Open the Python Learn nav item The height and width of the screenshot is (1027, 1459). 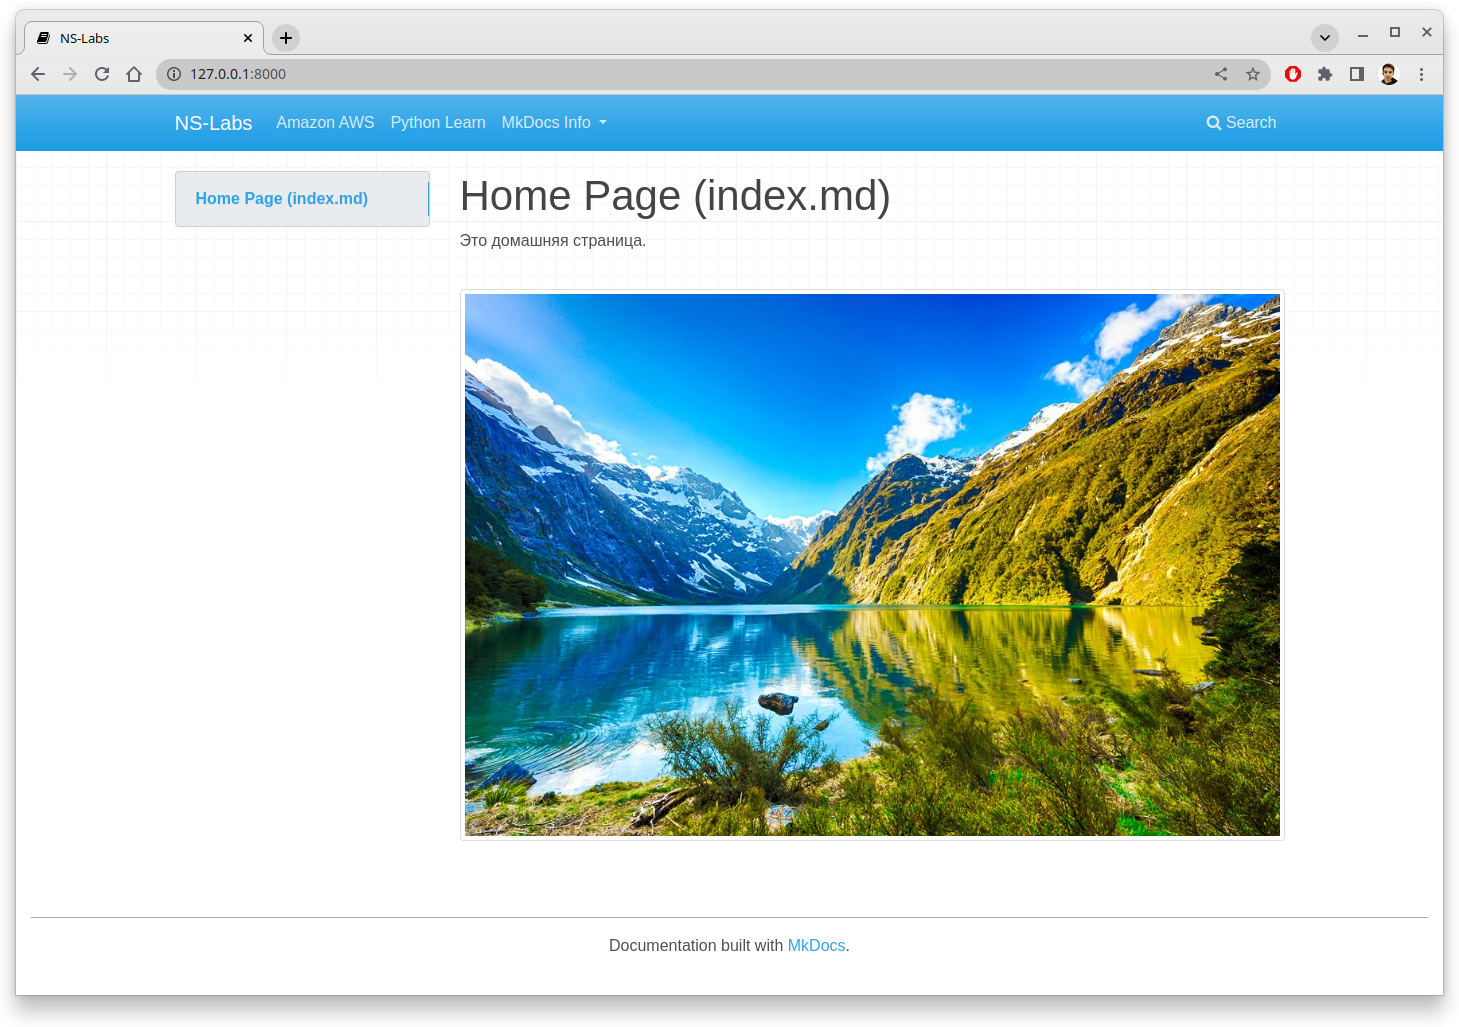coord(438,122)
